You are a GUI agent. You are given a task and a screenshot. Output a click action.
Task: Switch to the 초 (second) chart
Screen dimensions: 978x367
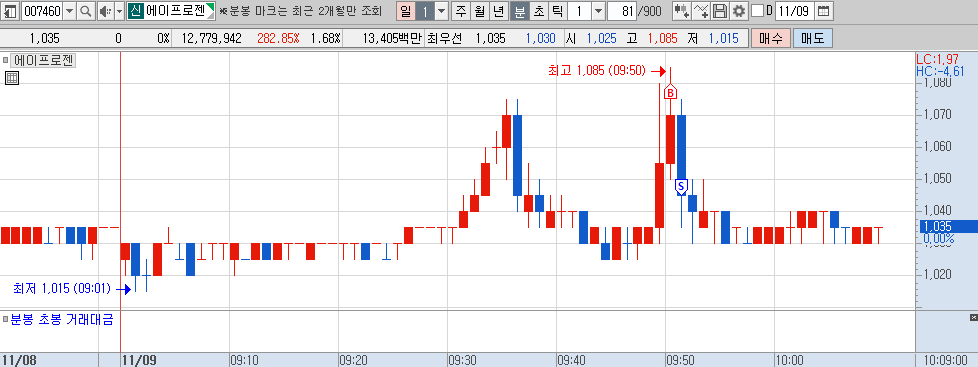point(538,11)
